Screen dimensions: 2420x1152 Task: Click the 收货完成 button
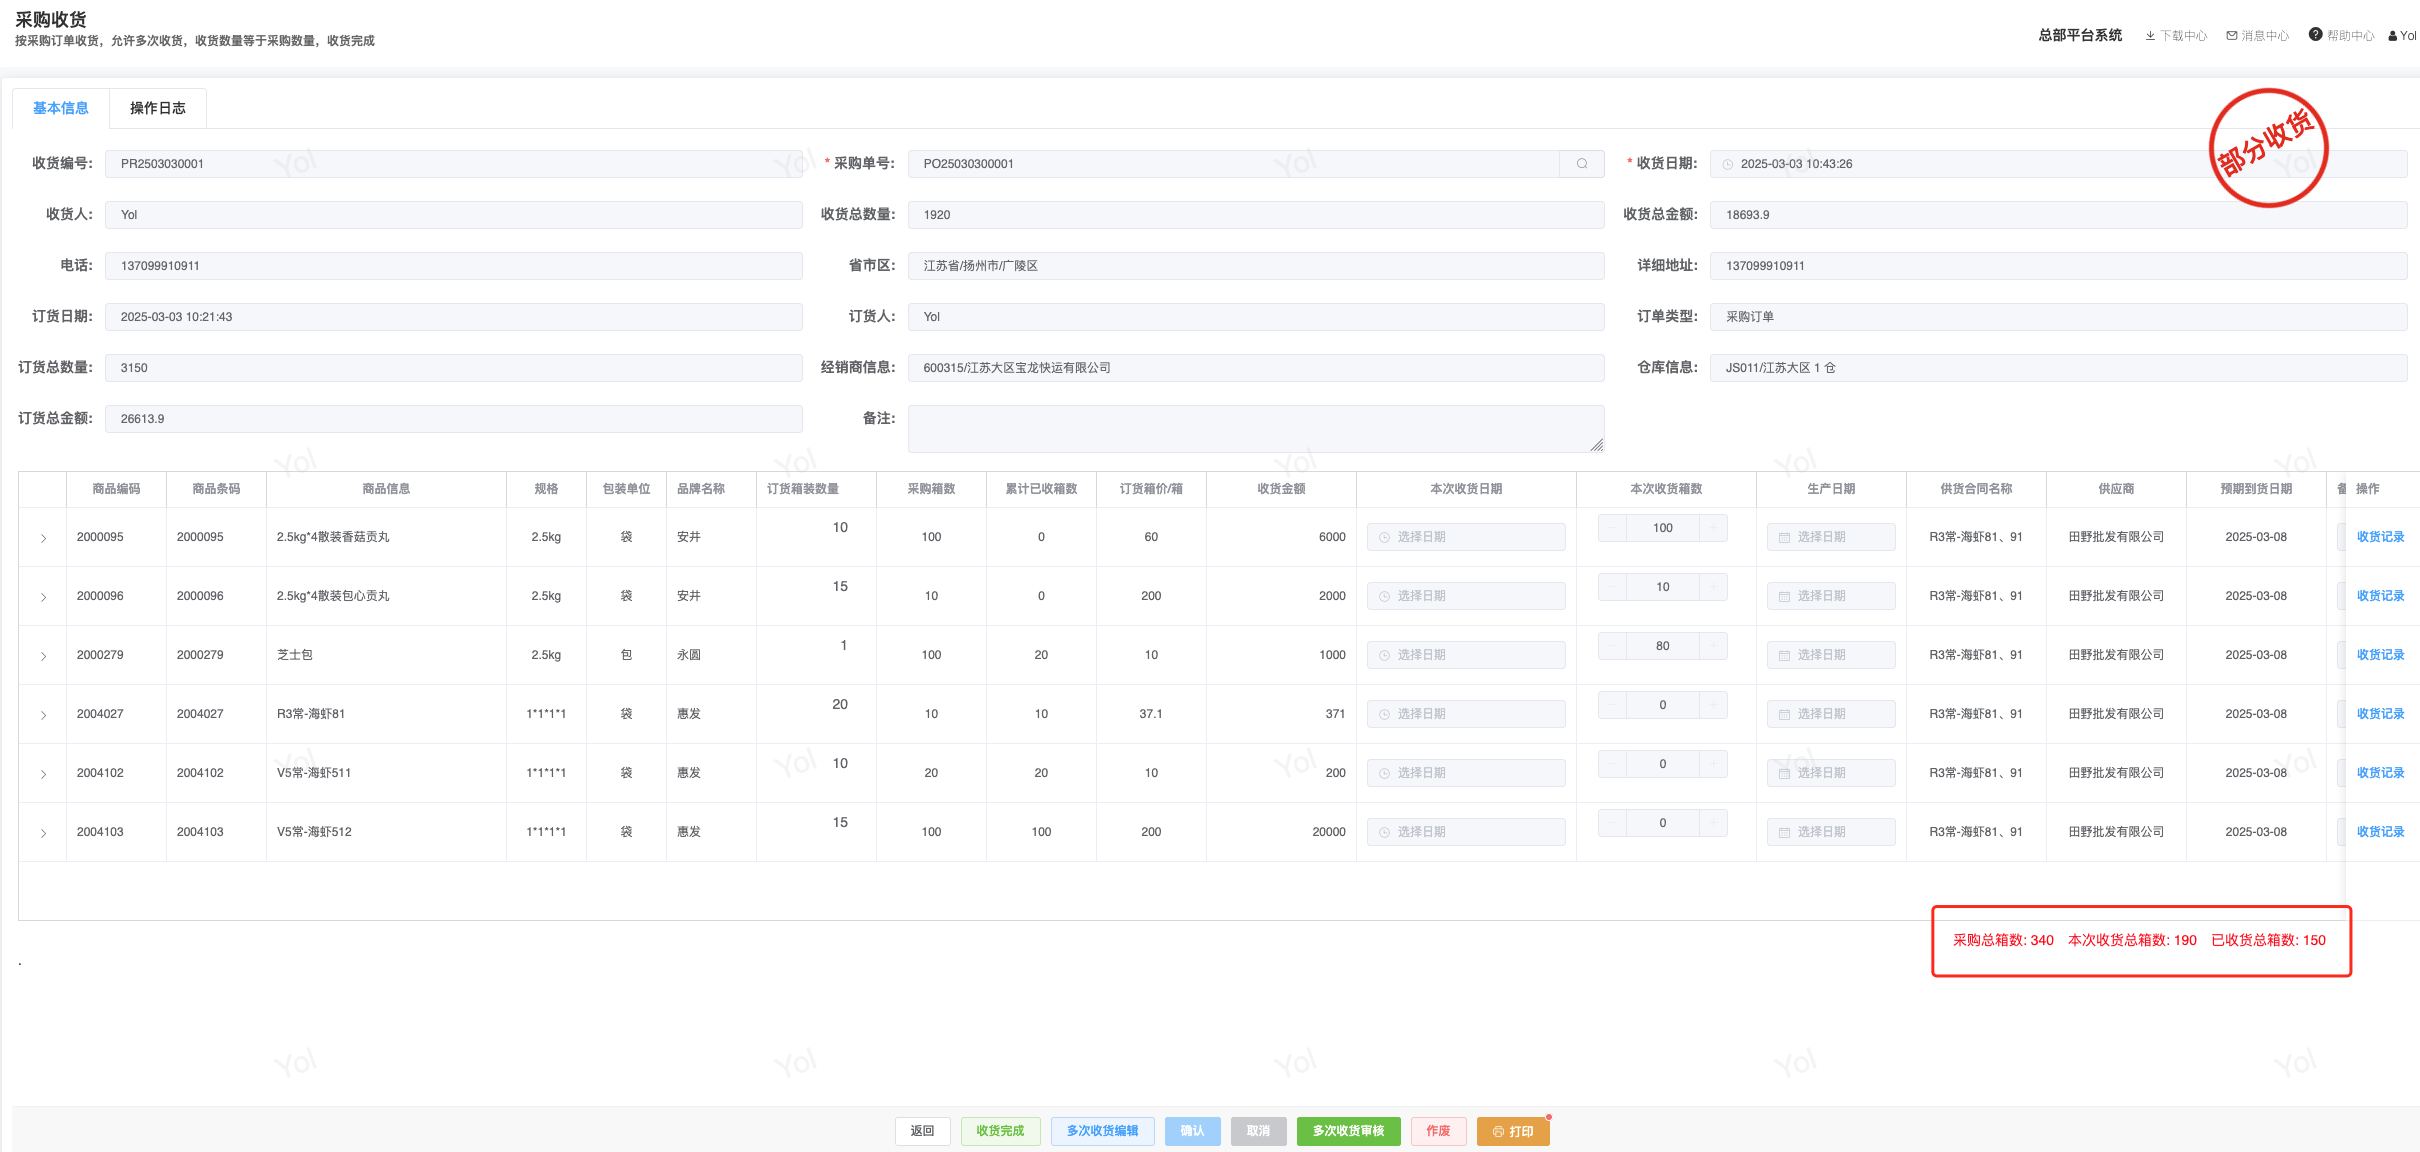click(1000, 1131)
